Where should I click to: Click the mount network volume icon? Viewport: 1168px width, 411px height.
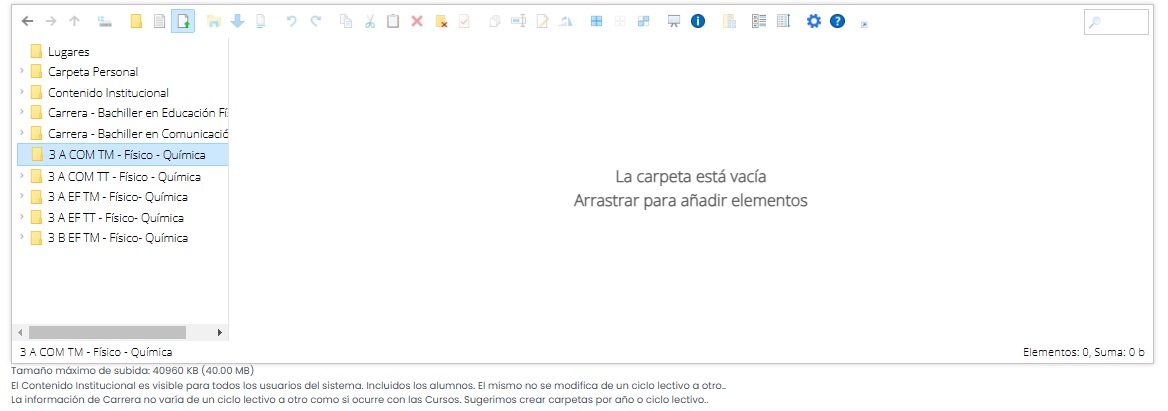coord(104,22)
